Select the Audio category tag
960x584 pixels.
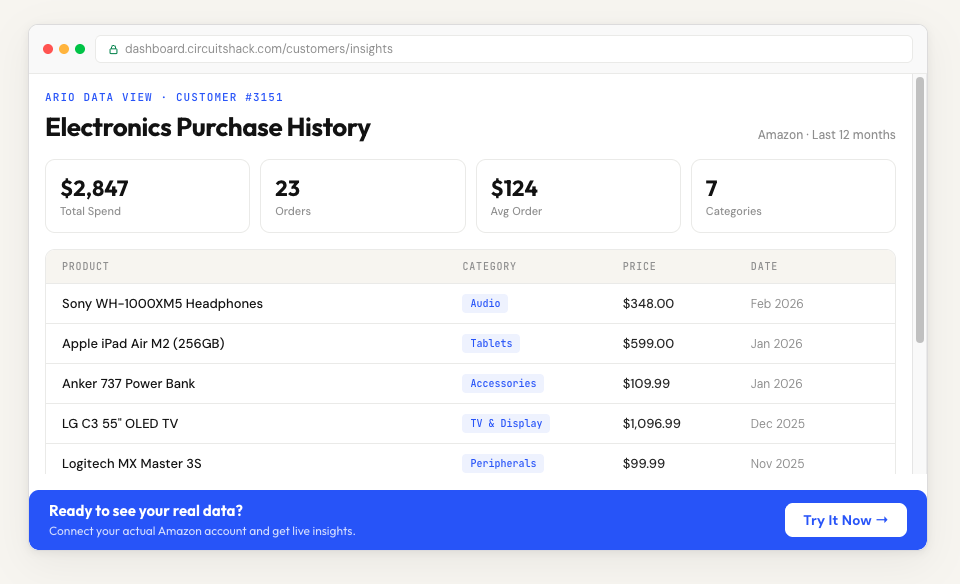485,303
